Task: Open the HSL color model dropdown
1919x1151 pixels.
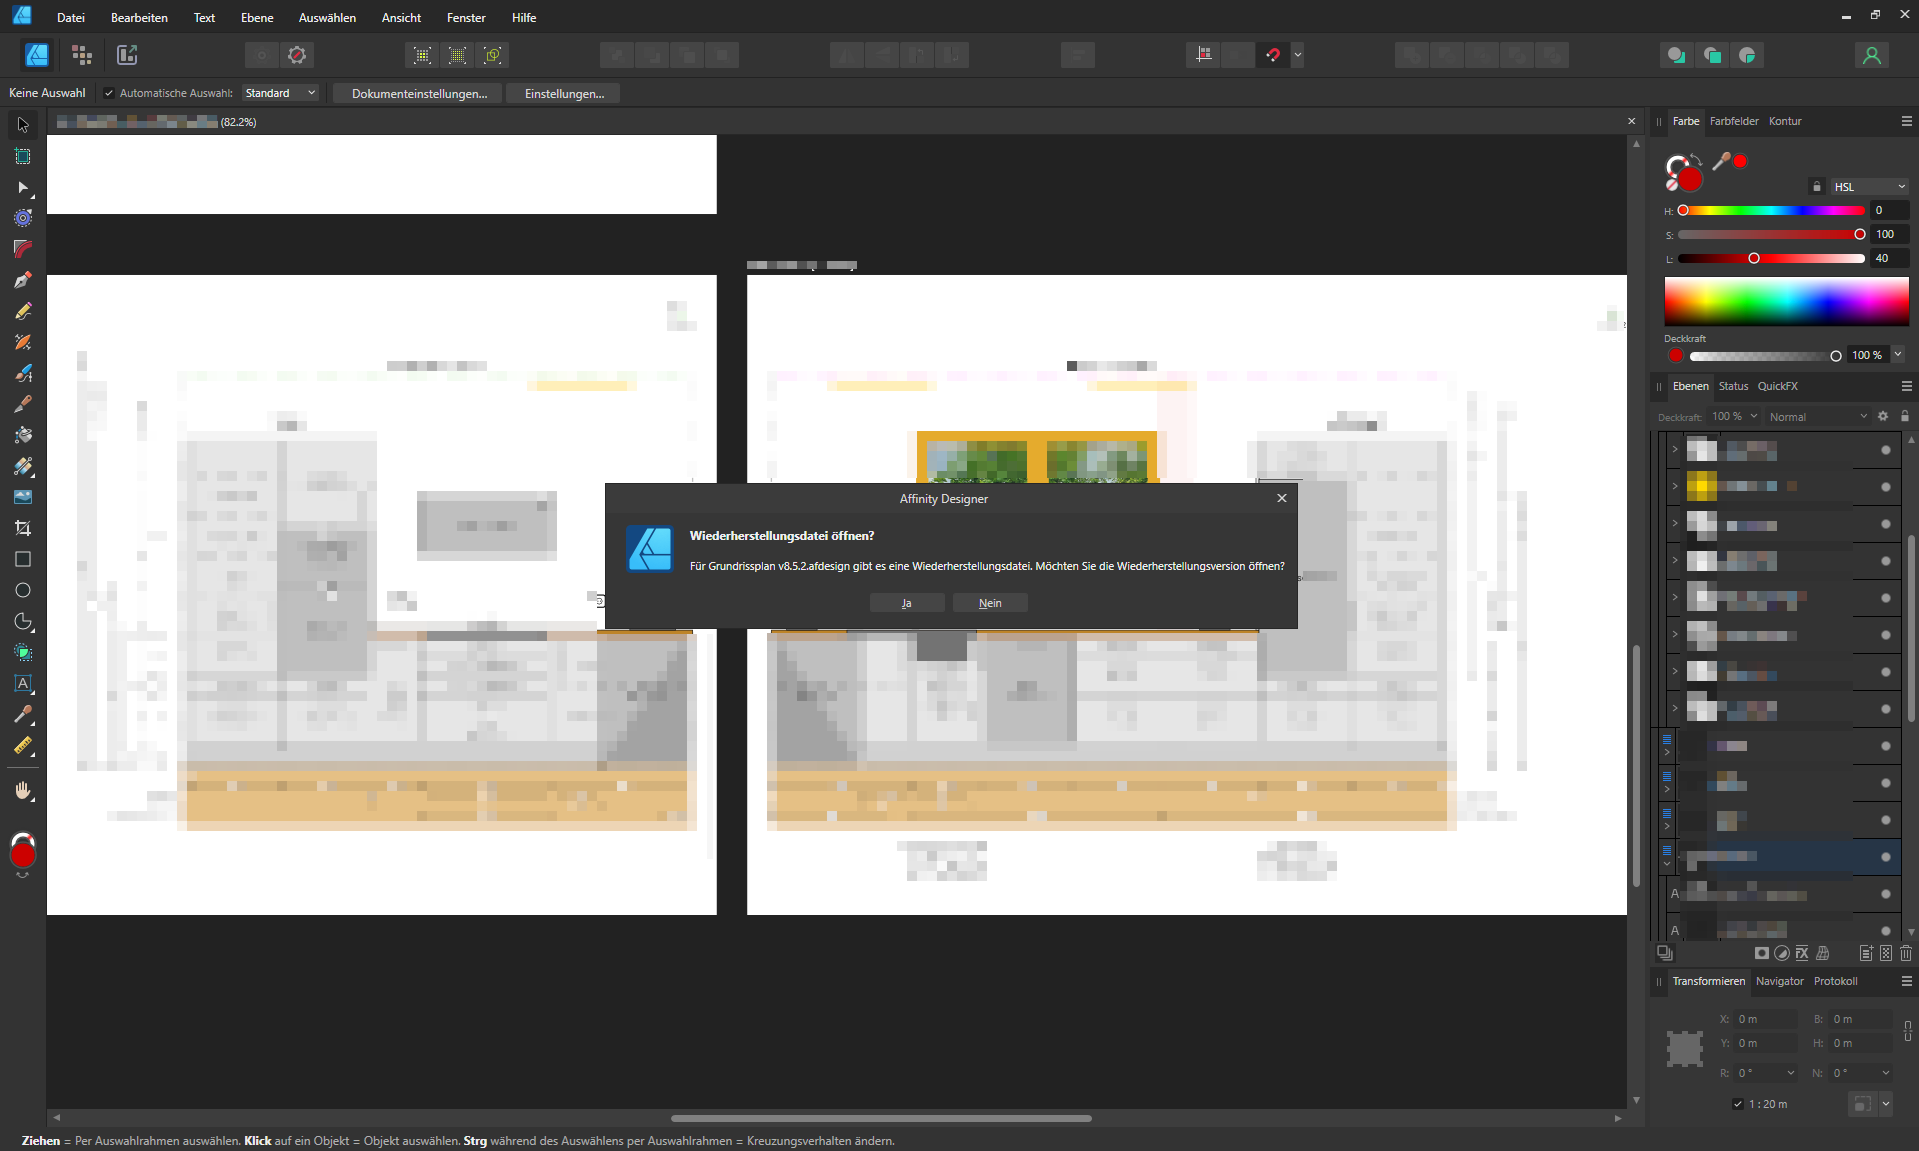Action: pyautogui.click(x=1868, y=187)
